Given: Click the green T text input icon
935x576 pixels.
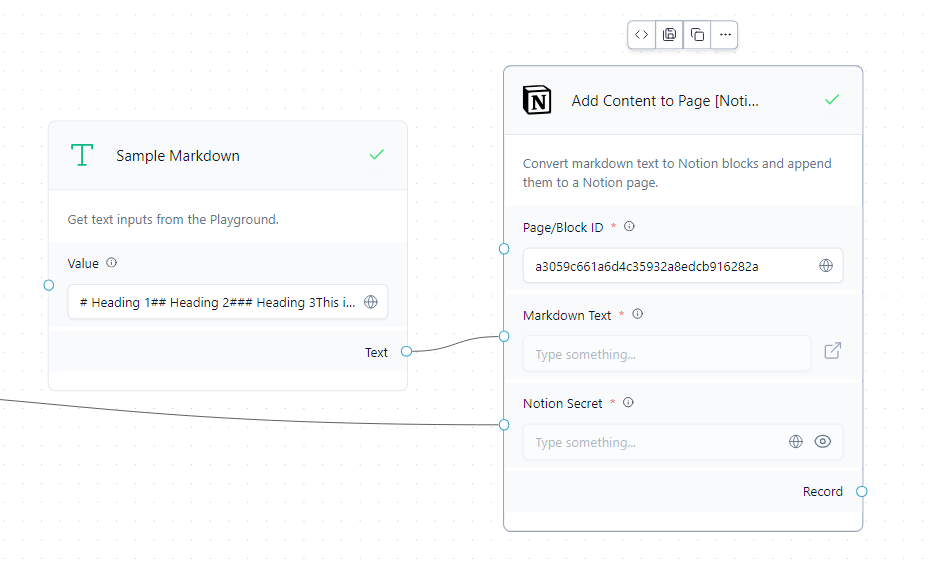Looking at the screenshot, I should (81, 155).
